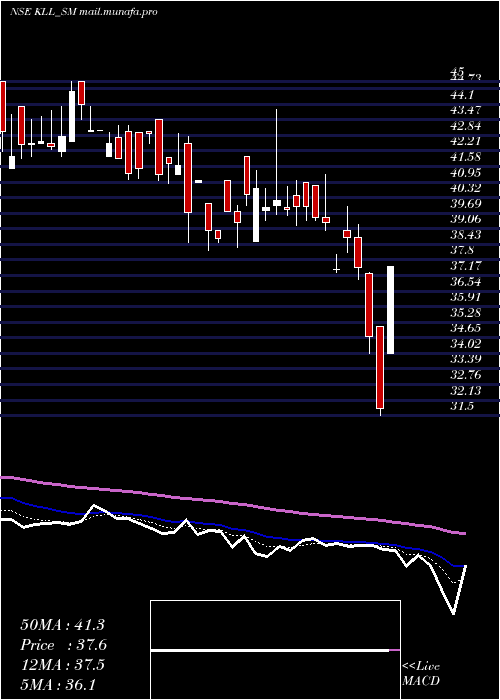
Task: Click the 32.13 price axis label
Action: pyautogui.click(x=466, y=390)
